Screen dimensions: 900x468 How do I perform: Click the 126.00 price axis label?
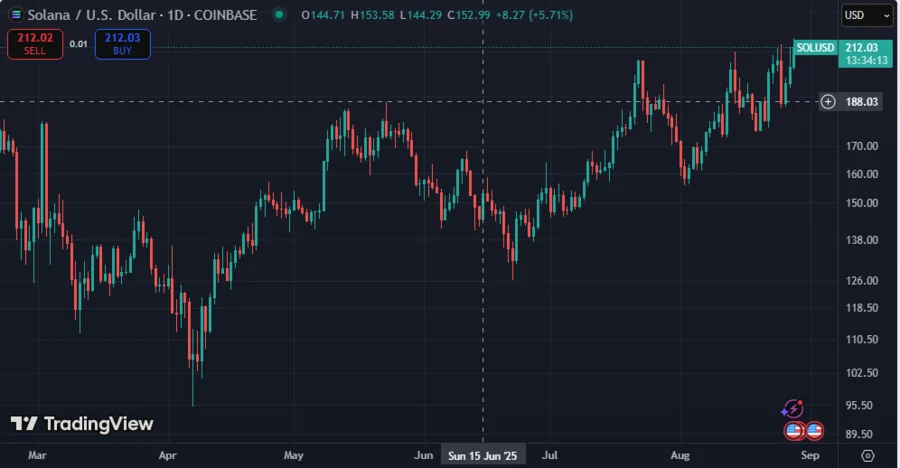(x=862, y=281)
